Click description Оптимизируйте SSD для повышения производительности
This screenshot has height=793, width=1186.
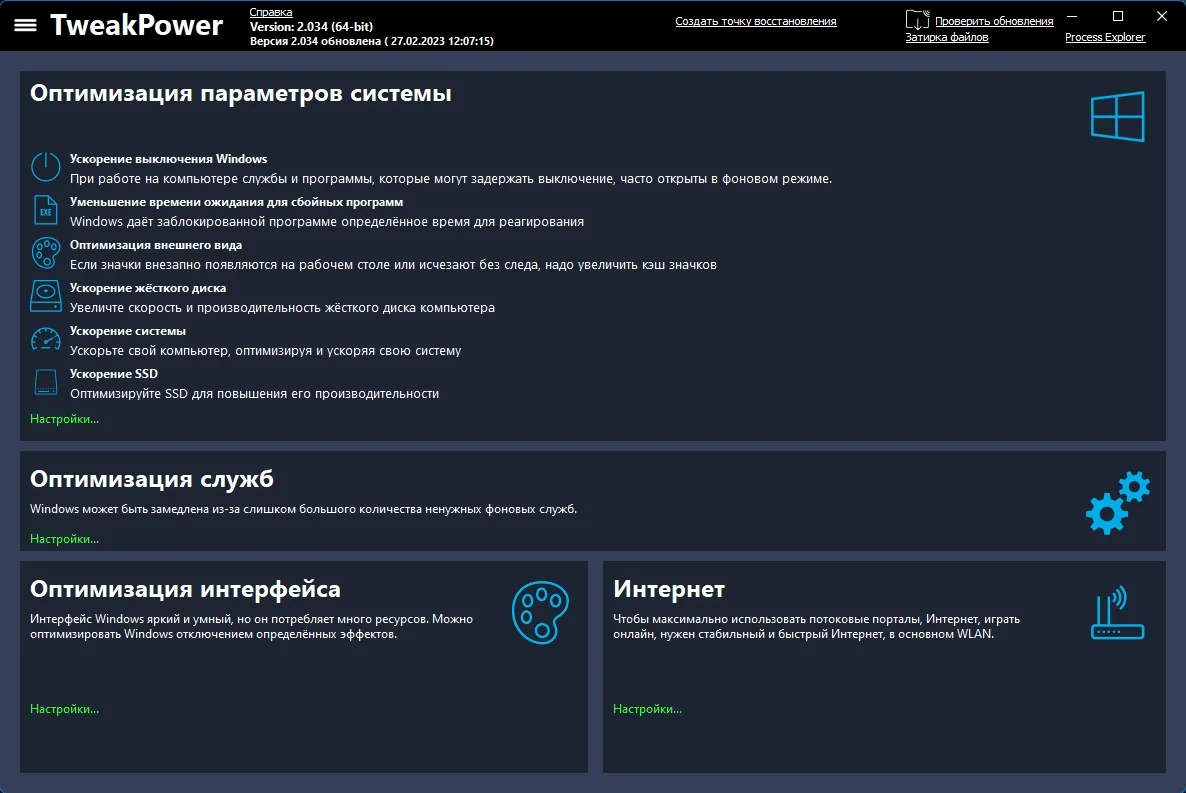pos(255,393)
